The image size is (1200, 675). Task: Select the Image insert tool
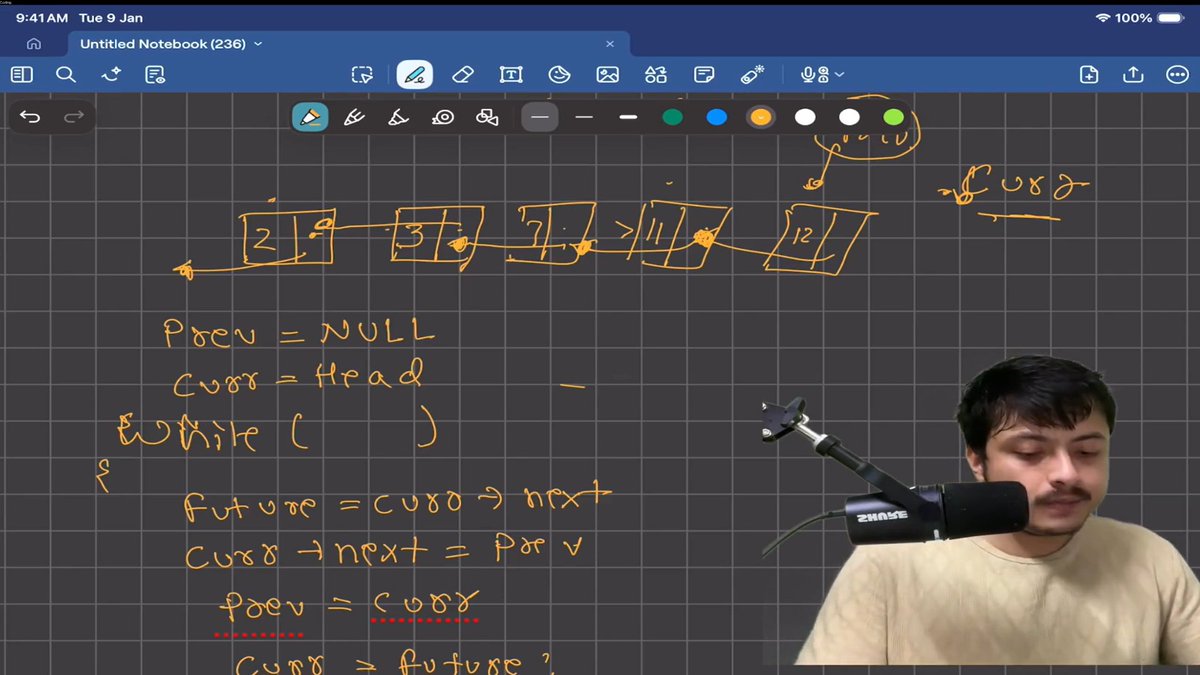click(607, 75)
